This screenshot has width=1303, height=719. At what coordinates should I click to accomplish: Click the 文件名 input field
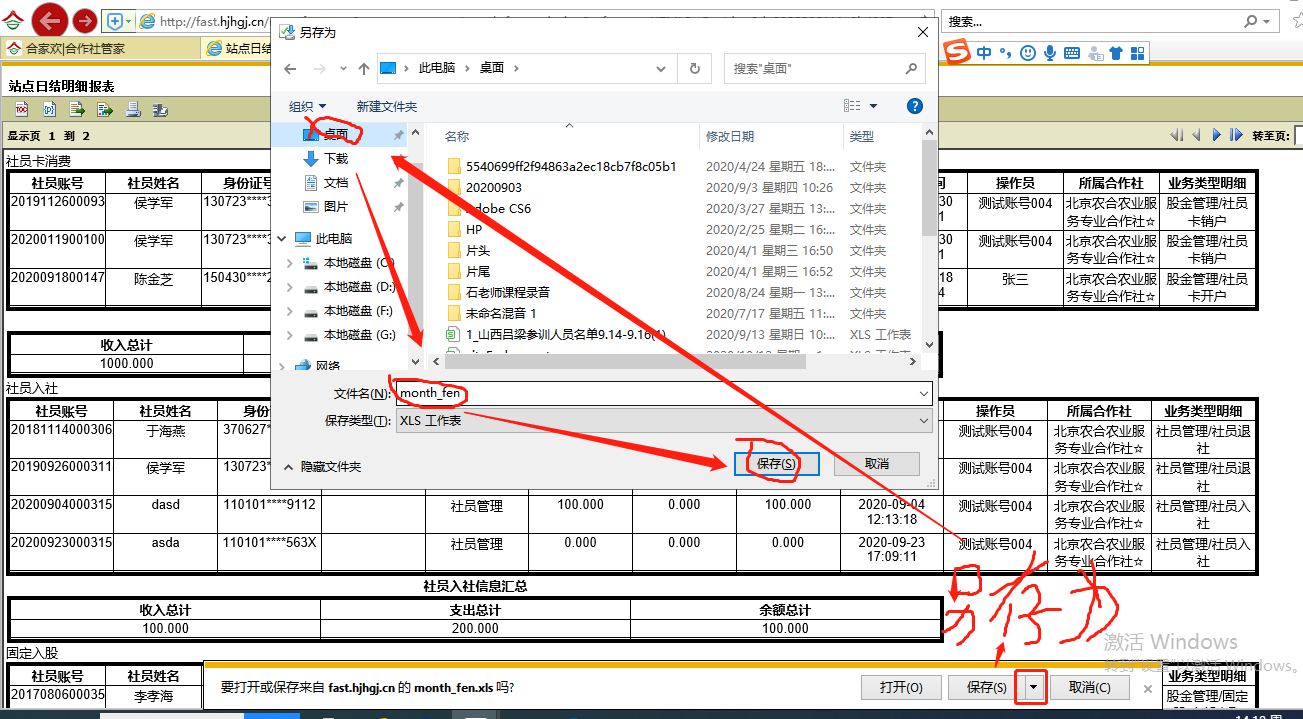tap(664, 394)
